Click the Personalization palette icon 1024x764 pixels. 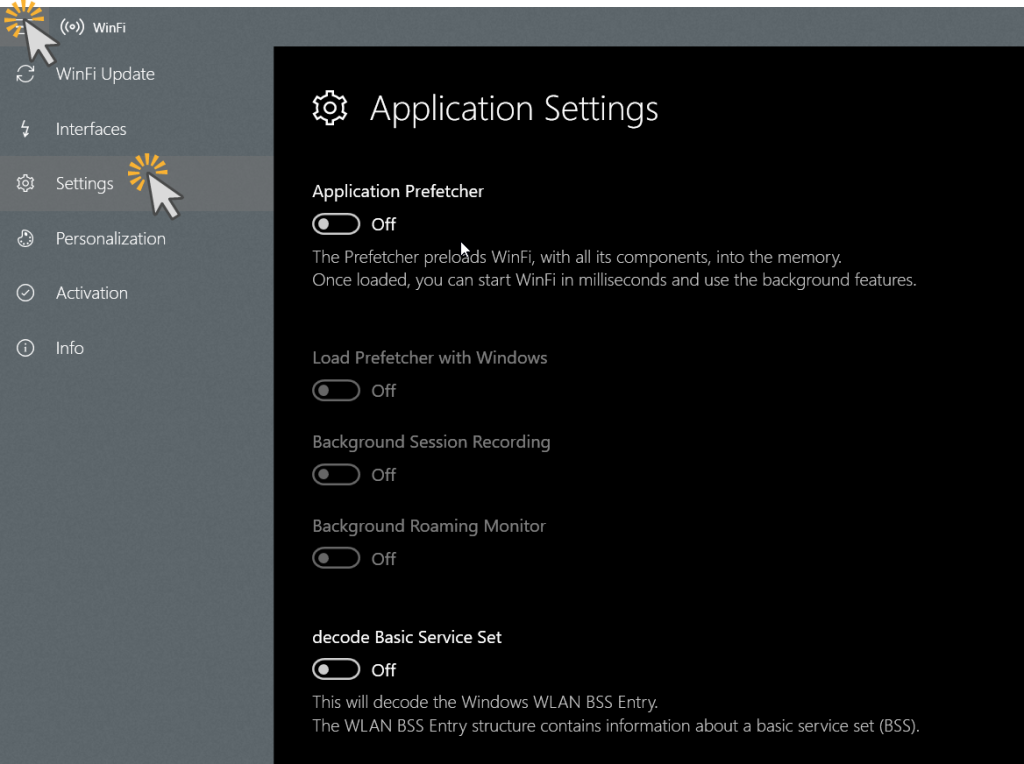click(26, 239)
